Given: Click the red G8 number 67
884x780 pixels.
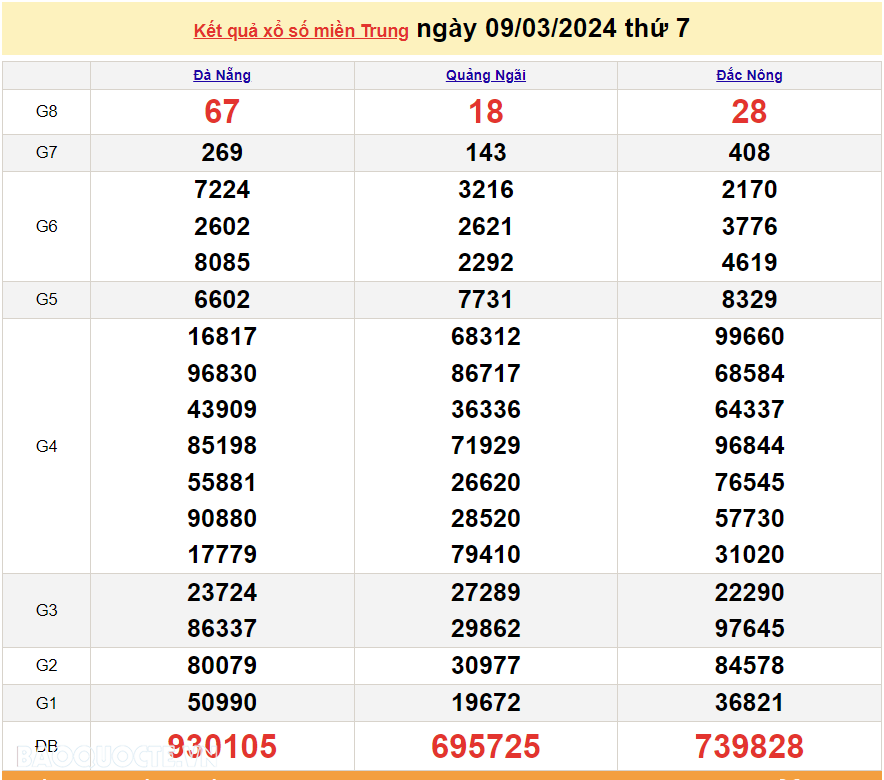Looking at the screenshot, I should click(x=222, y=112).
